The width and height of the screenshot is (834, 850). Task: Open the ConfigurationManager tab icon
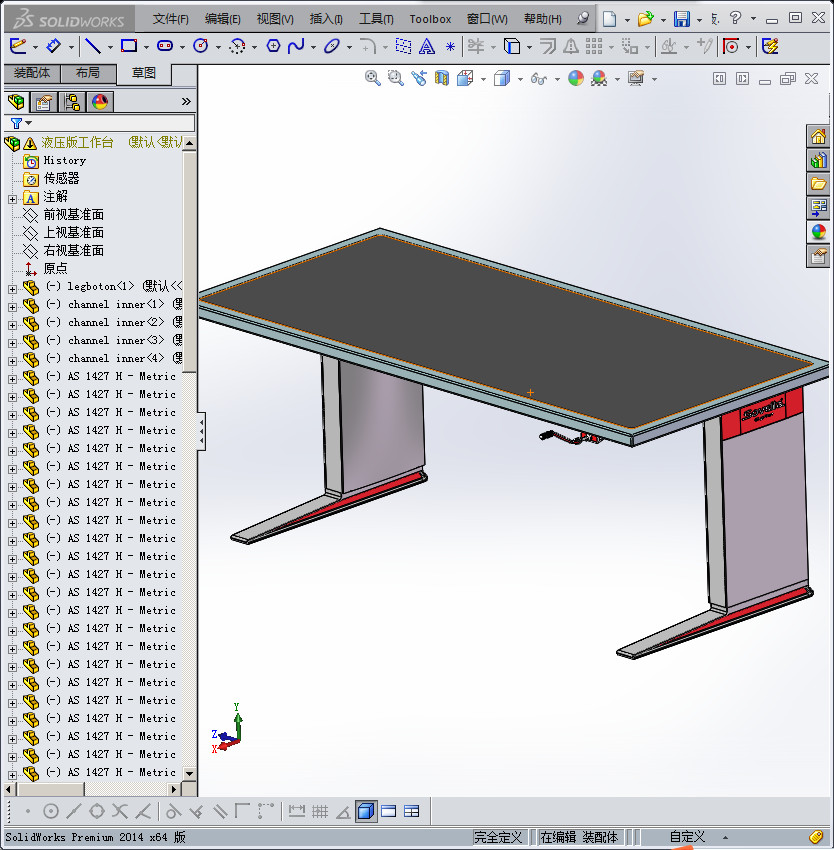coord(72,102)
